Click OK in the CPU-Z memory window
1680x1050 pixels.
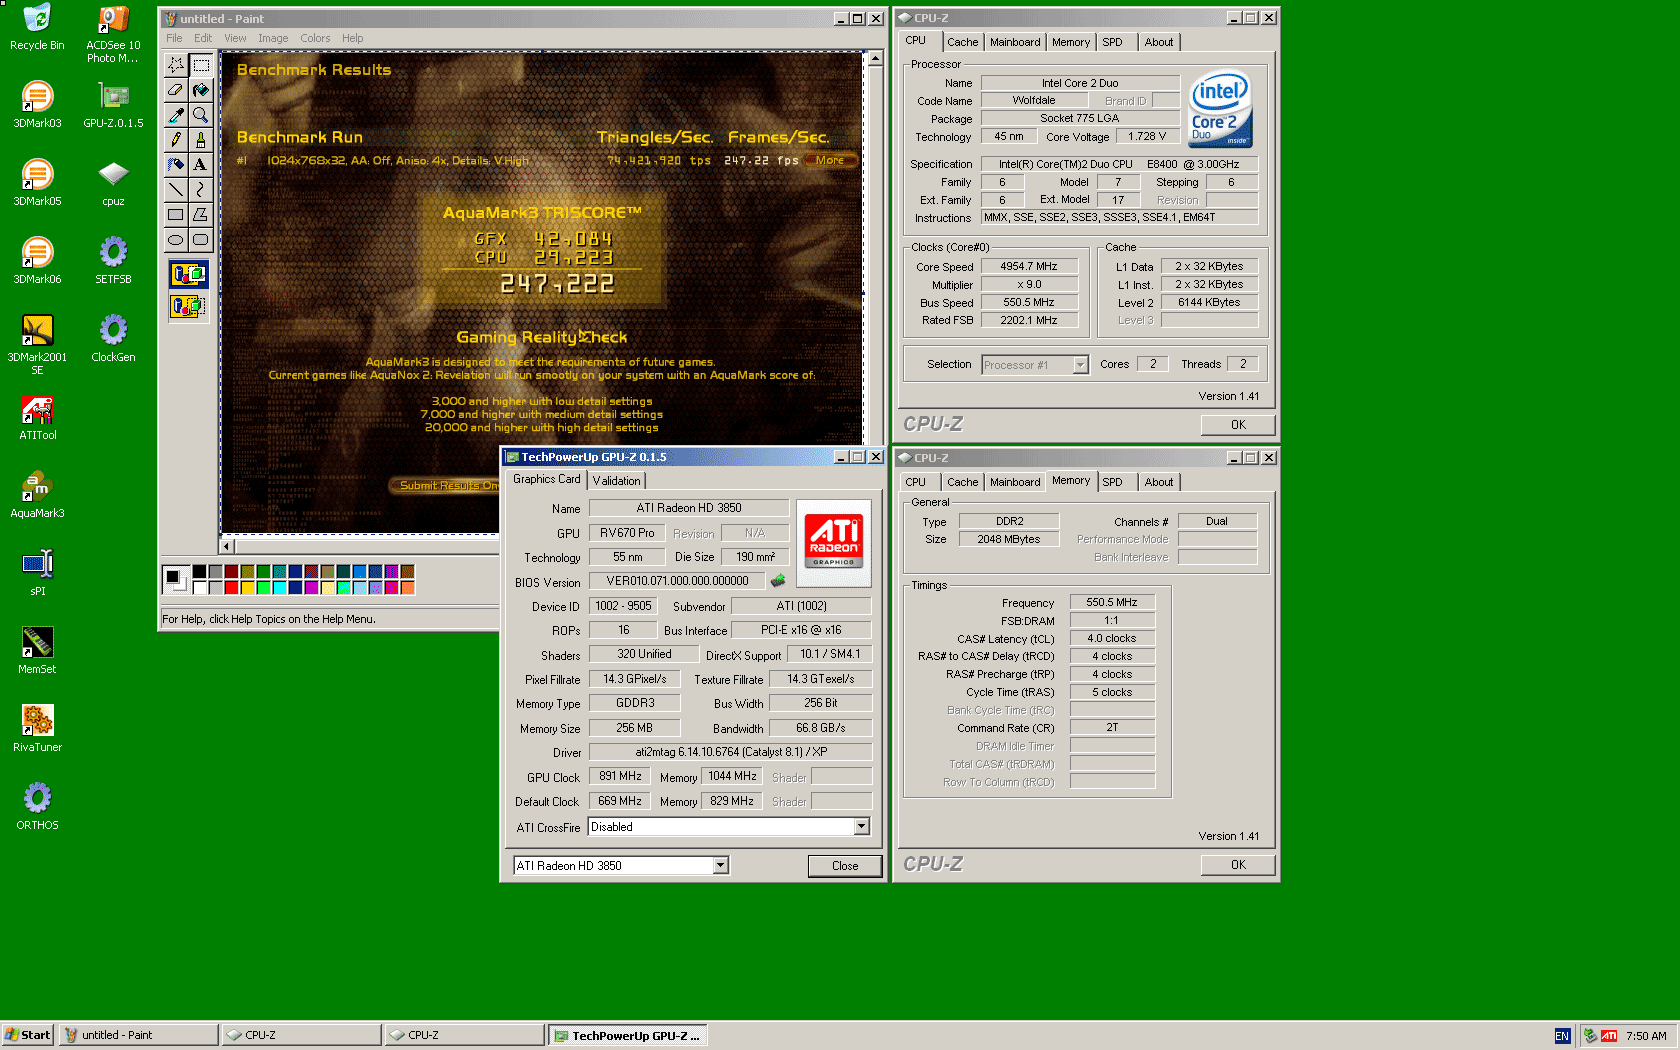1238,865
